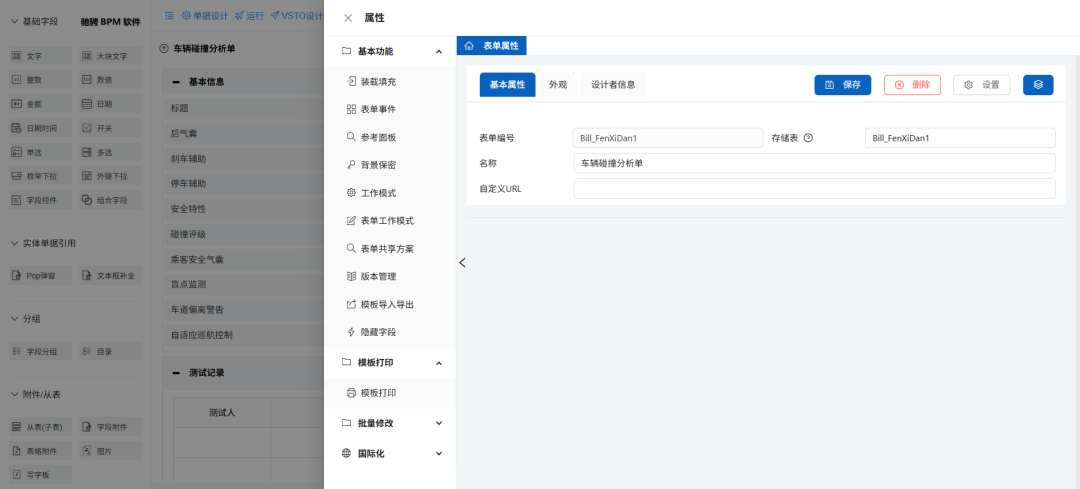This screenshot has height=489, width=1080.
Task: Click the left-arrow sidebar collapse handle
Action: (462, 262)
